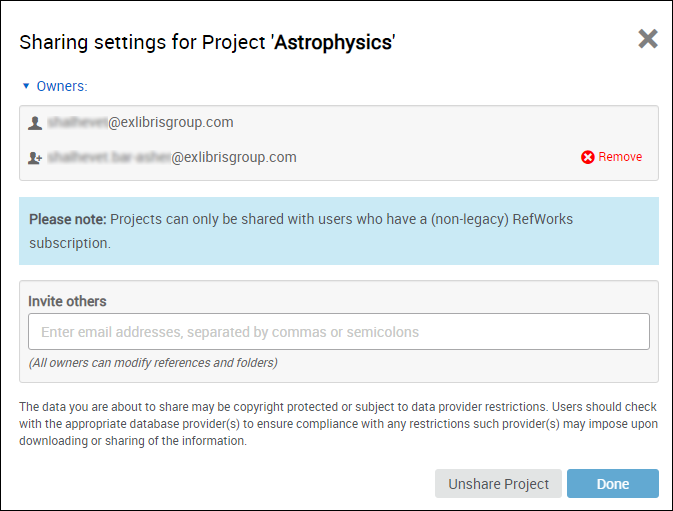Click the bold 'Please note:' label
The image size is (673, 511).
pyautogui.click(x=67, y=219)
